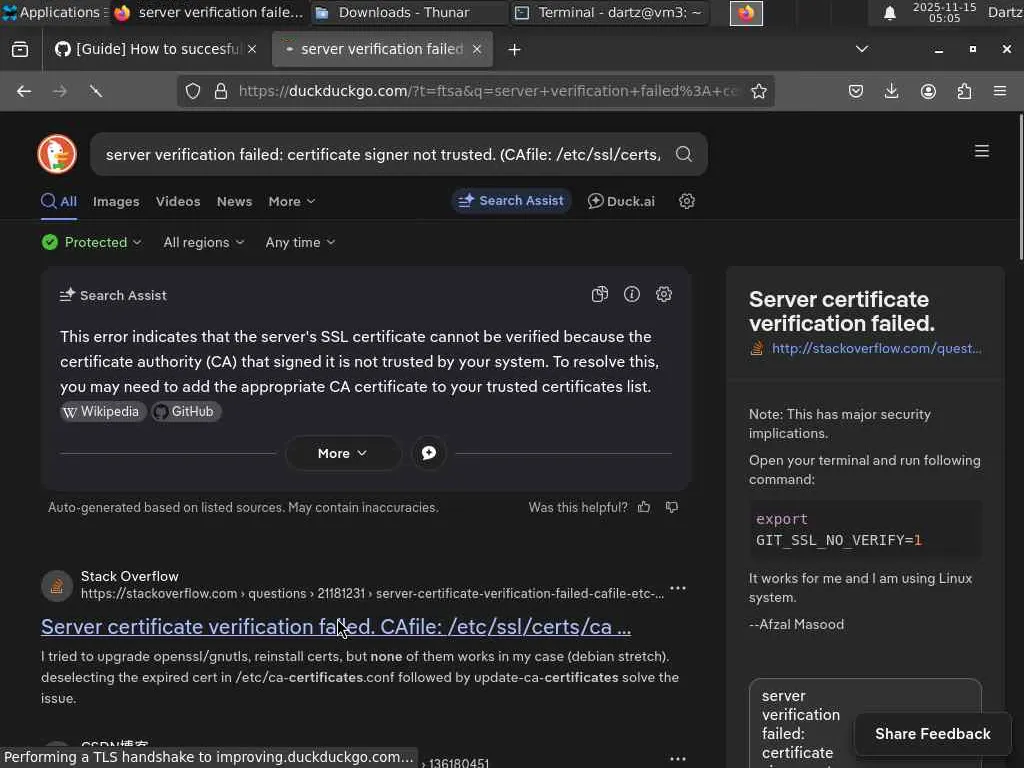
Task: Open the Firefox application menu
Action: click(1000, 91)
